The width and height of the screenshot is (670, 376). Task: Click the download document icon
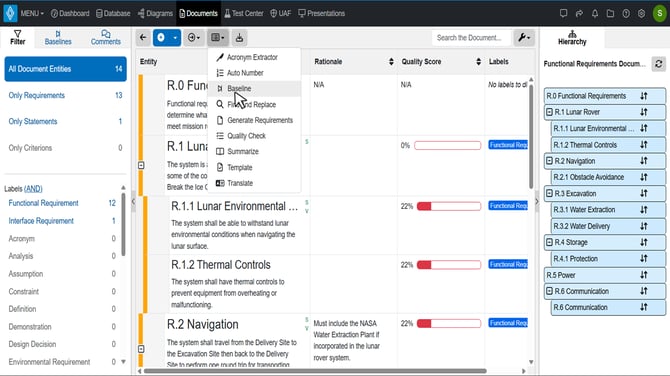click(239, 38)
